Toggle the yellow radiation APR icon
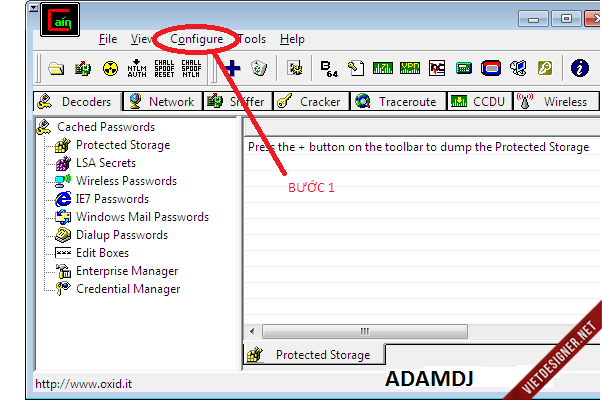 (x=110, y=69)
